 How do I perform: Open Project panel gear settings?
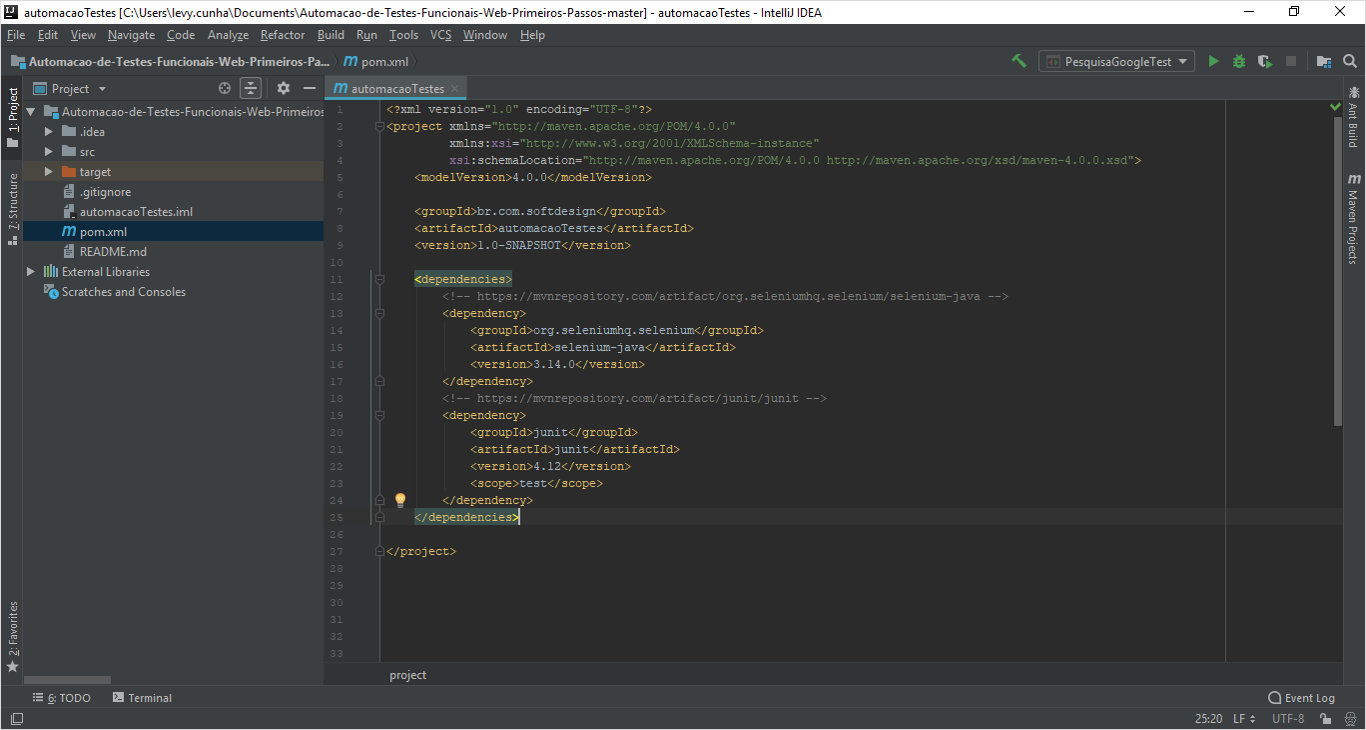tap(283, 88)
